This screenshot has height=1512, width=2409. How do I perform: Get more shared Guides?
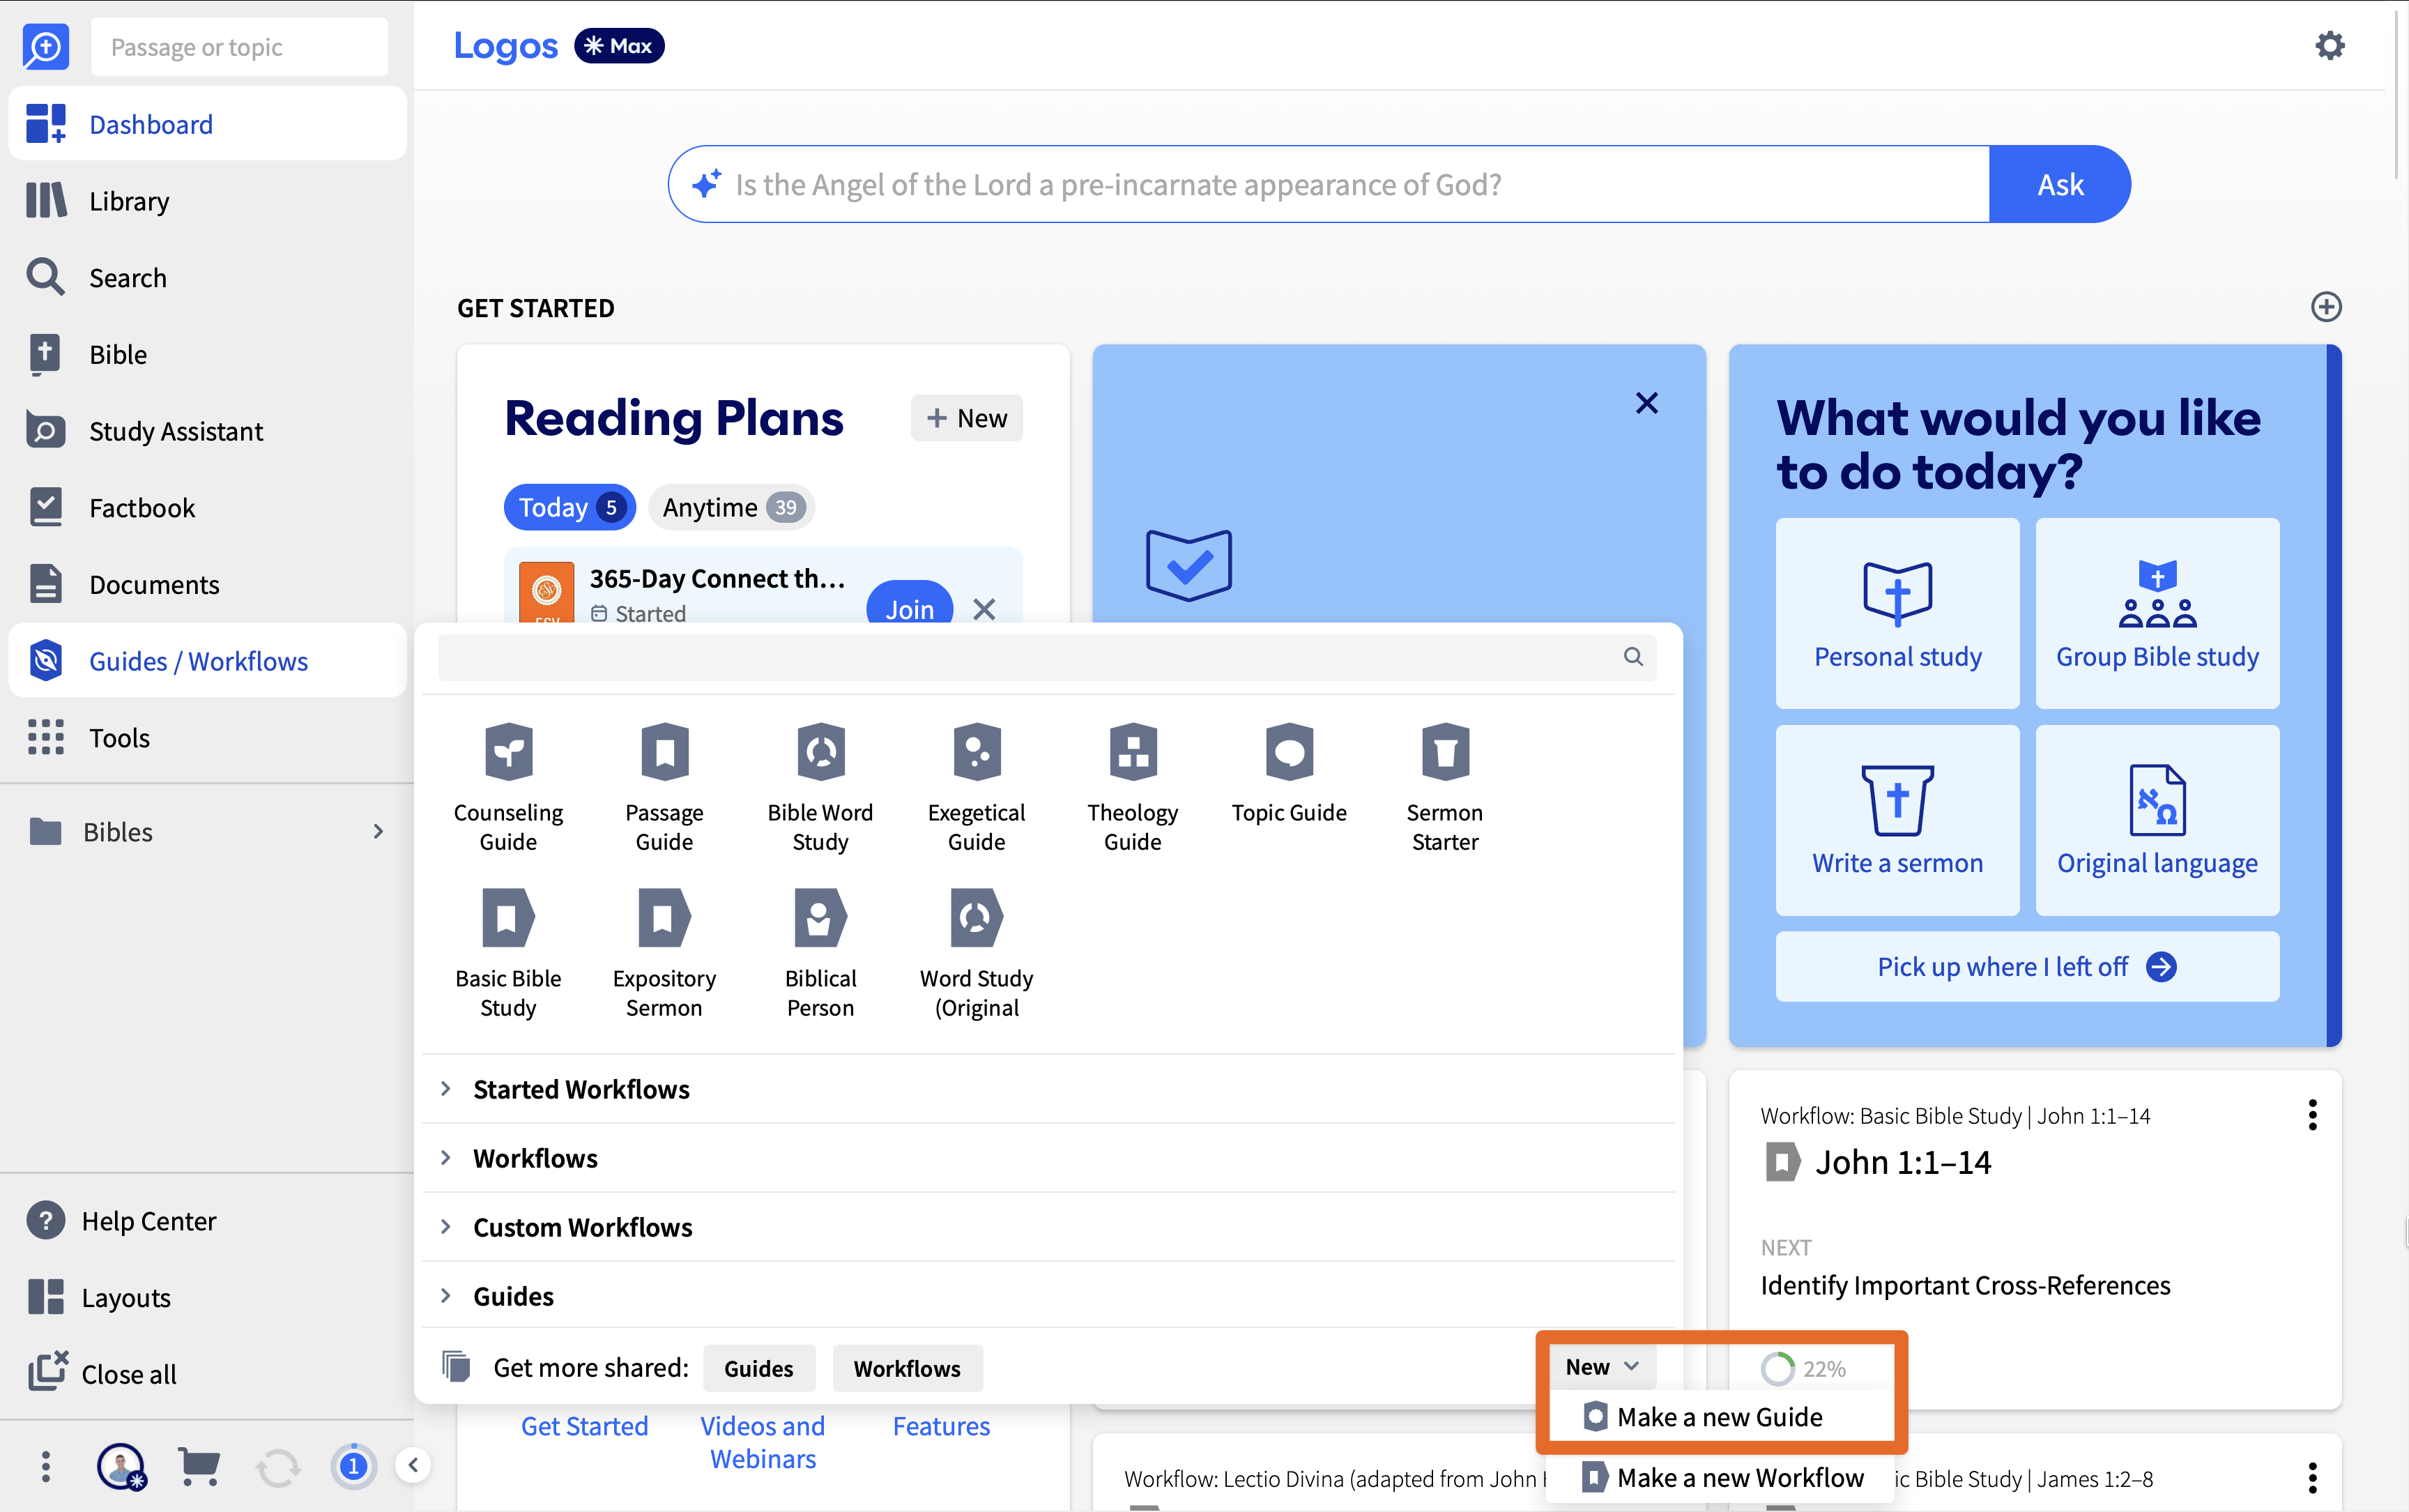pyautogui.click(x=758, y=1368)
